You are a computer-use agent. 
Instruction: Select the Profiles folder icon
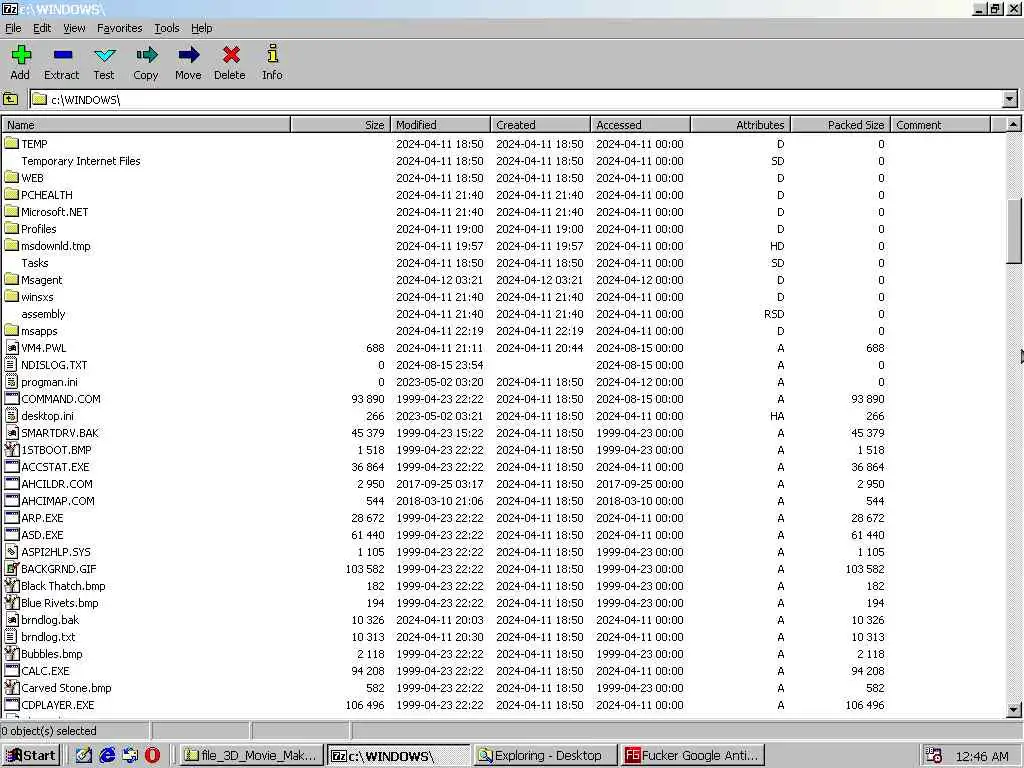tap(11, 228)
